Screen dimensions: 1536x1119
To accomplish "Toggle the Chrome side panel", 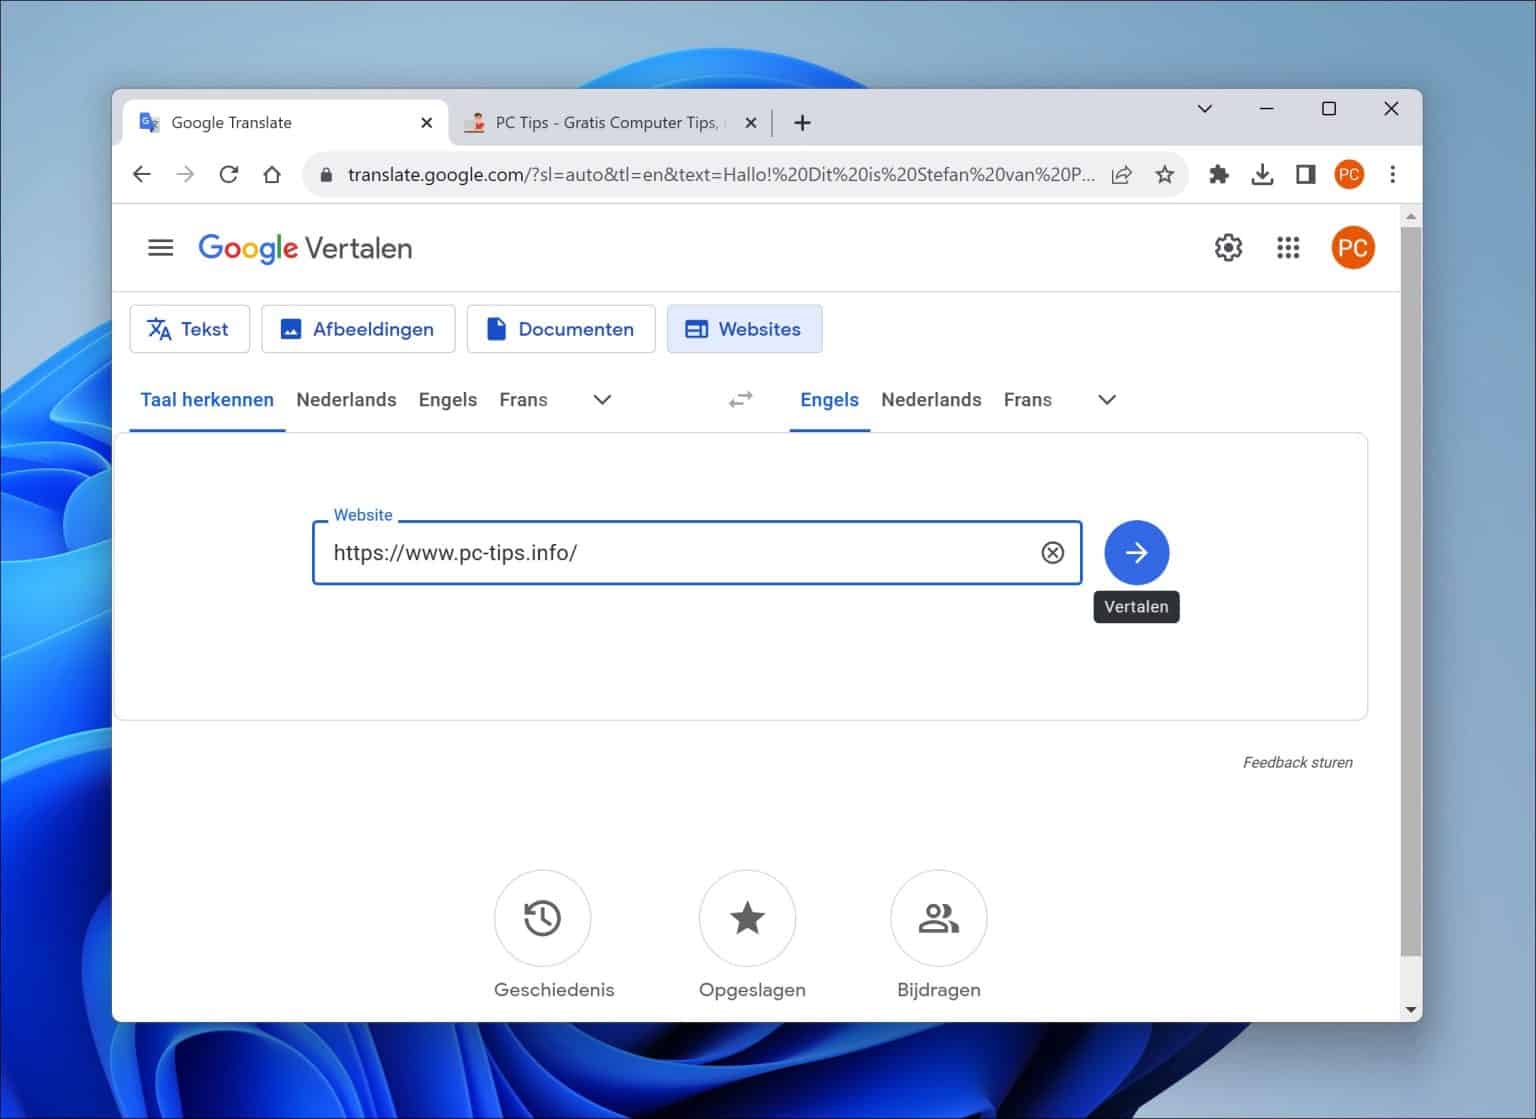I will [1305, 174].
